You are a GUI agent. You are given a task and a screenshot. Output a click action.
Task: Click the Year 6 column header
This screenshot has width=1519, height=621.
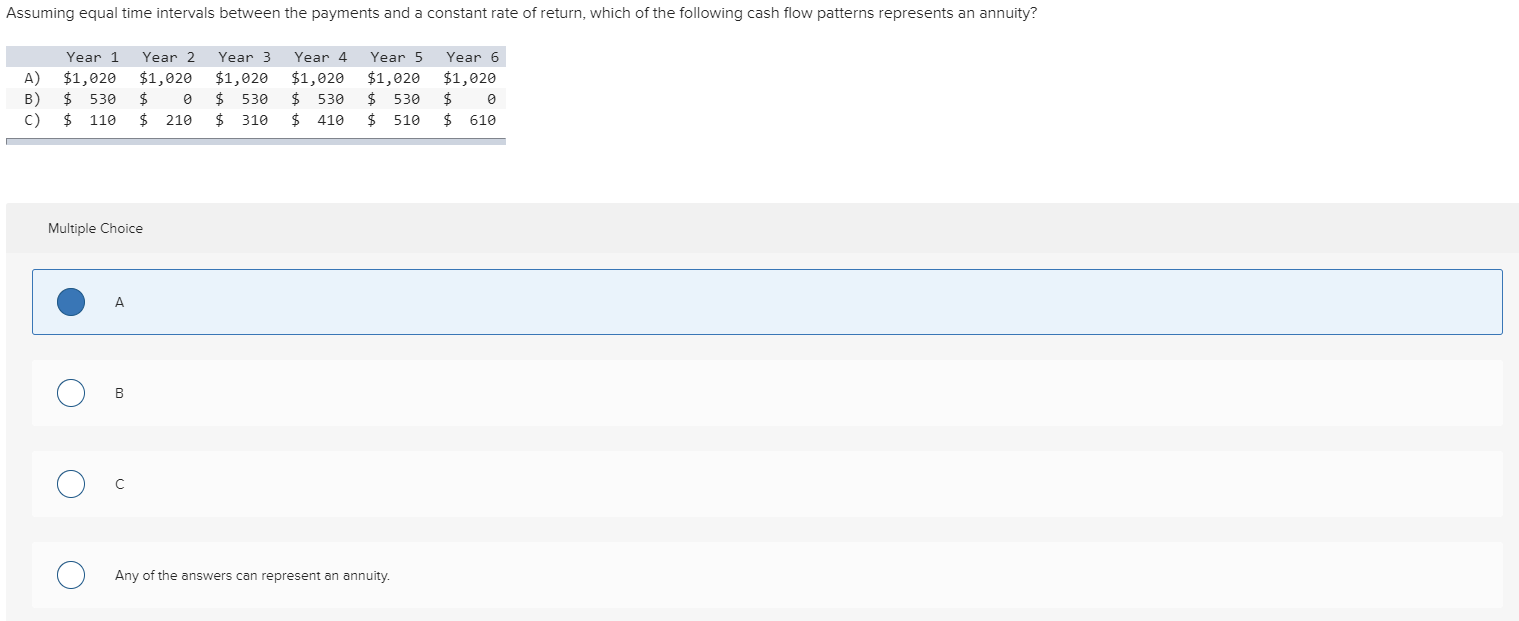[471, 57]
